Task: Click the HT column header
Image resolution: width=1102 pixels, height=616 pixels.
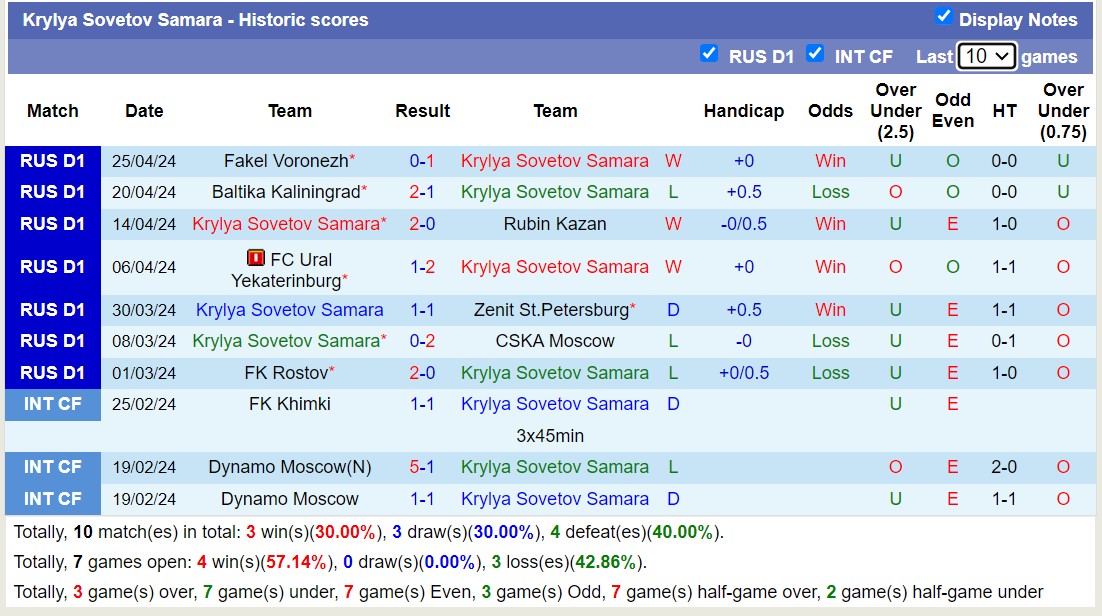Action: pyautogui.click(x=1004, y=111)
